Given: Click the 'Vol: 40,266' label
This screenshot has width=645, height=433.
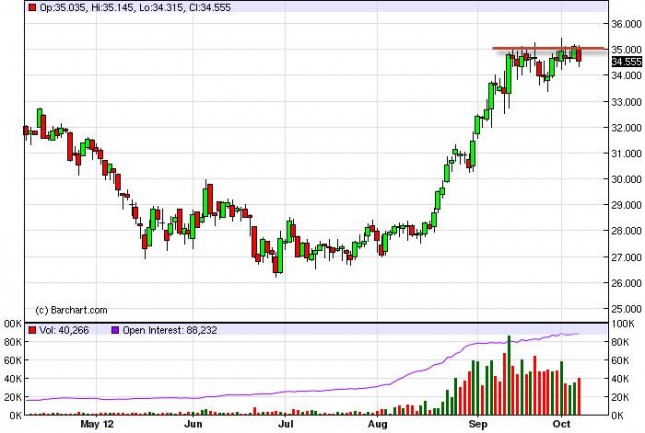Looking at the screenshot, I should tap(64, 330).
